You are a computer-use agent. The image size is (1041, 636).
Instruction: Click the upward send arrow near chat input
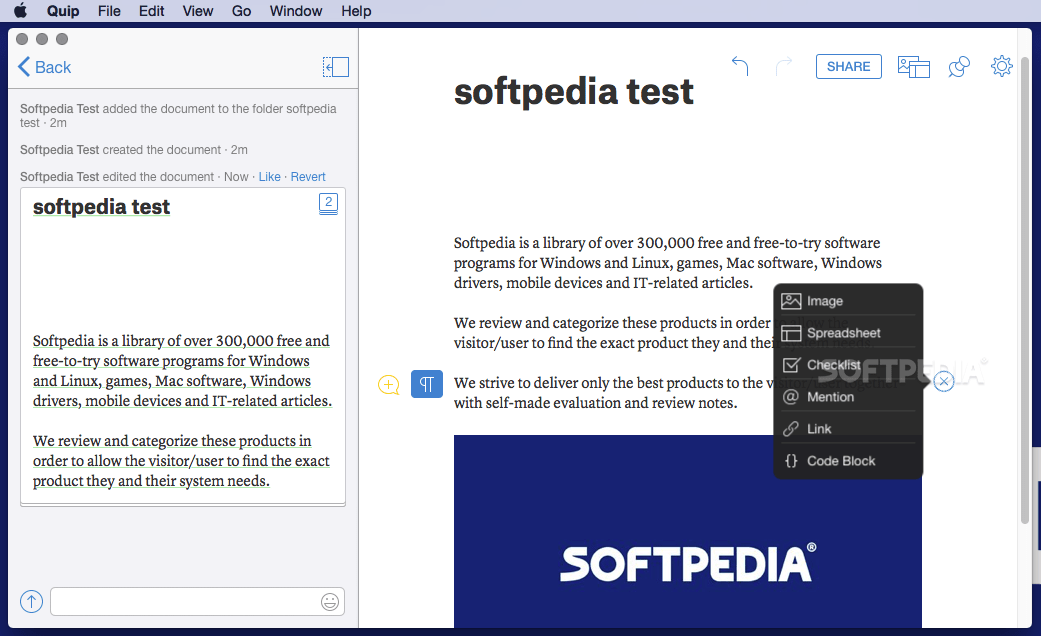[31, 601]
